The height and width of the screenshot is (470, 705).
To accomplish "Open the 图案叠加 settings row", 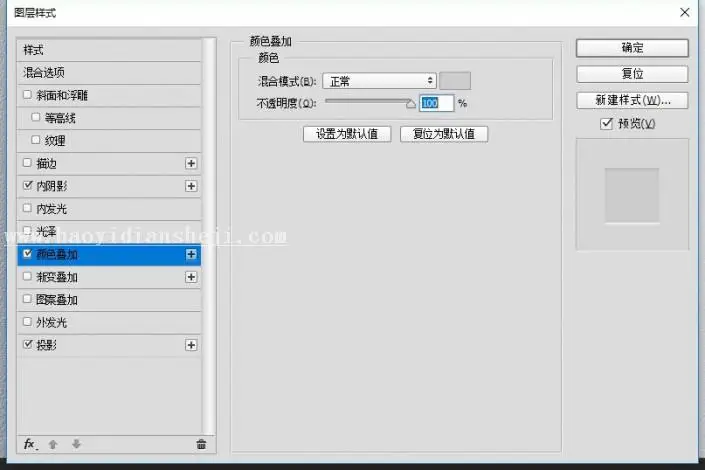I will (109, 300).
